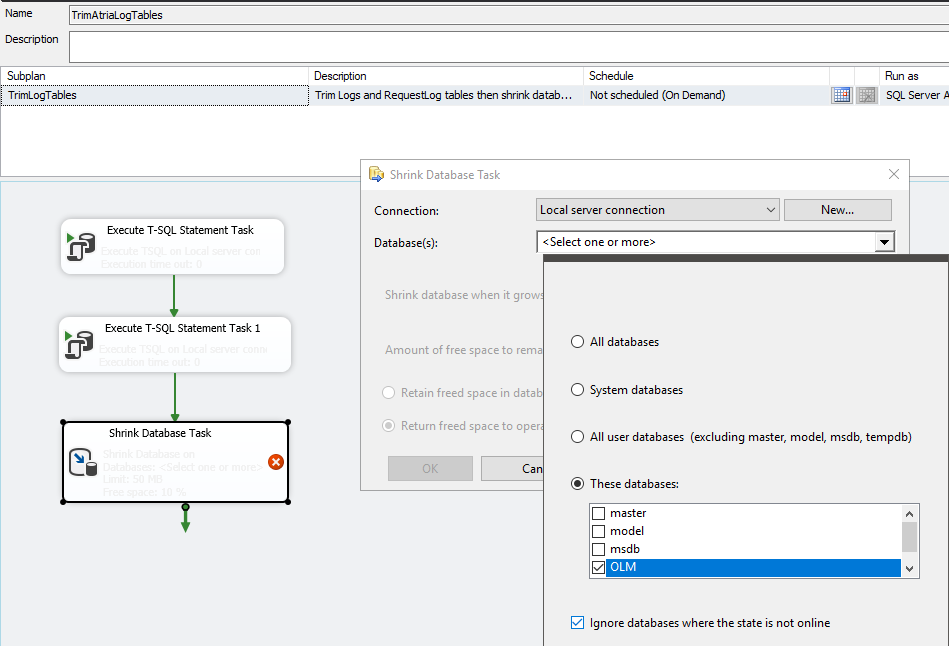Click the remove schedule icon in subplan row
The height and width of the screenshot is (646, 949).
point(867,95)
